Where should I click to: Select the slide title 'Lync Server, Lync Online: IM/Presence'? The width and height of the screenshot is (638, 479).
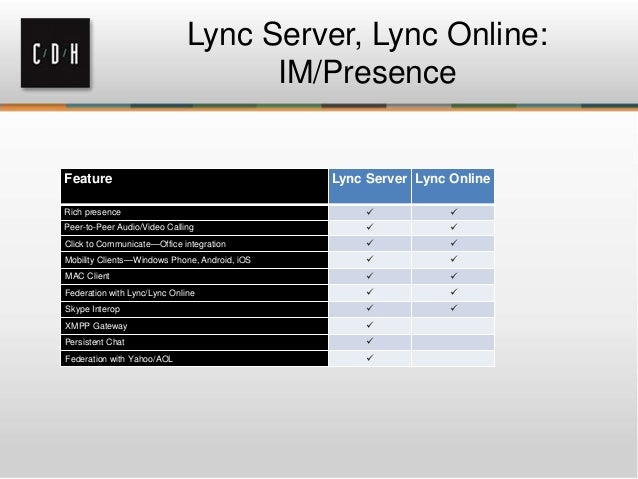coord(367,53)
